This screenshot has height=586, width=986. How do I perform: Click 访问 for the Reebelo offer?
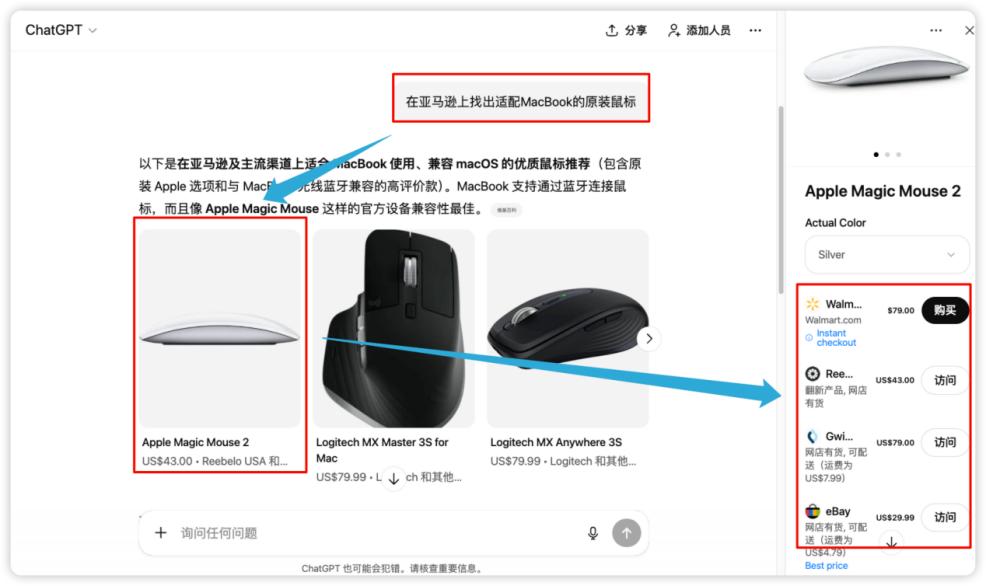944,380
